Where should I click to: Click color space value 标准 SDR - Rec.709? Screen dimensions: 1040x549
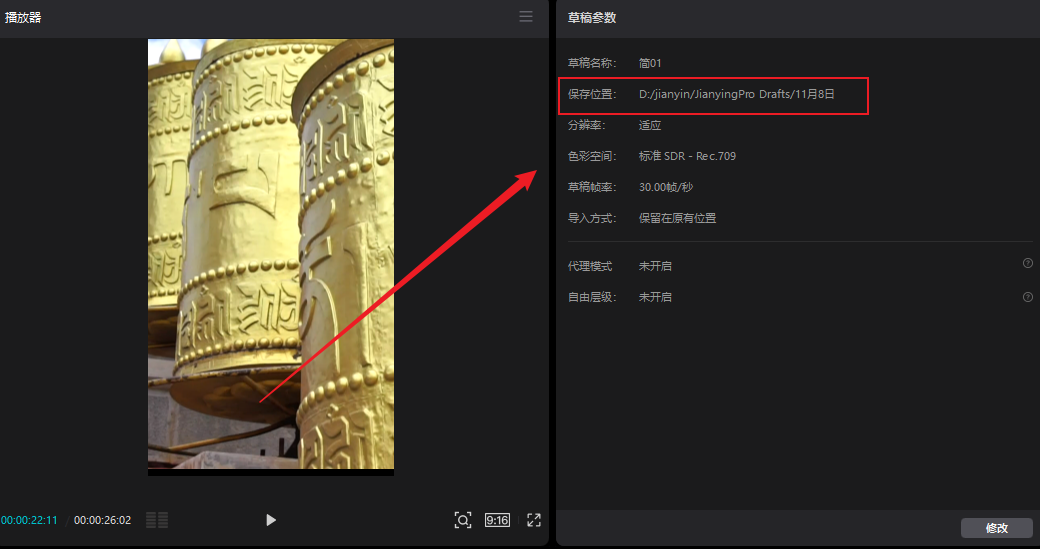[x=687, y=156]
